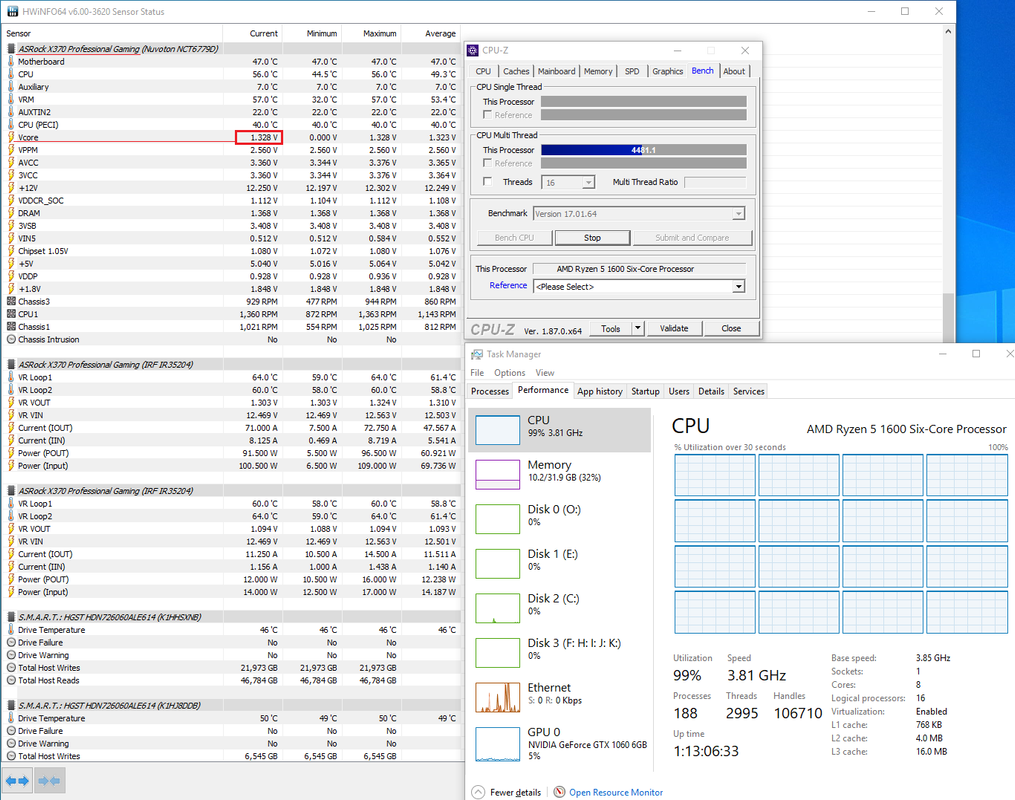
Task: Click Maximum column header in HWiNFO
Action: (x=372, y=33)
